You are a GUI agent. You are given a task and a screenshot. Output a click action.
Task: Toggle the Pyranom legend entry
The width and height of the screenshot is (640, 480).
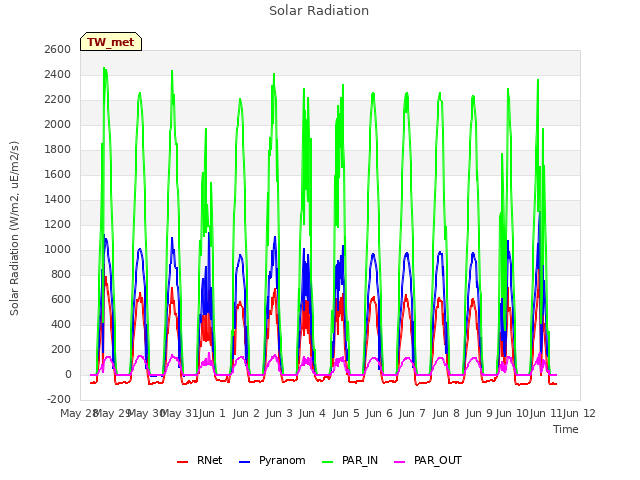pos(272,460)
